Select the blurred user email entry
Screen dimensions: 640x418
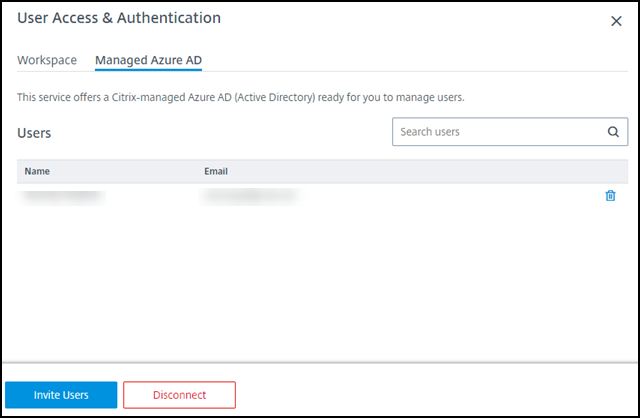tap(249, 196)
